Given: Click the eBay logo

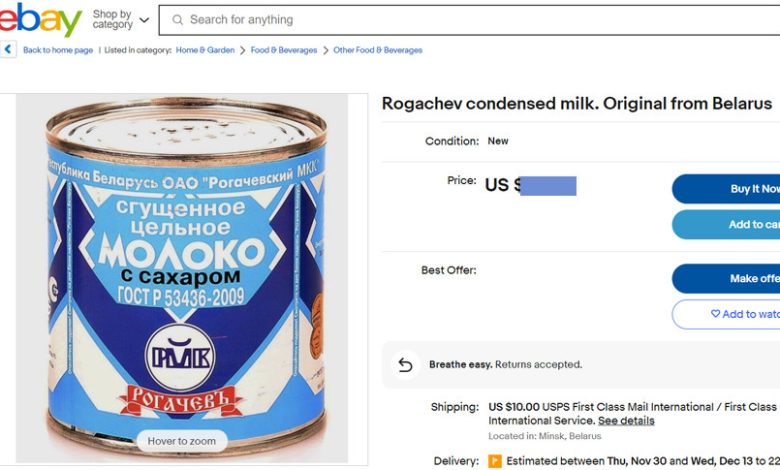Looking at the screenshot, I should click(40, 19).
